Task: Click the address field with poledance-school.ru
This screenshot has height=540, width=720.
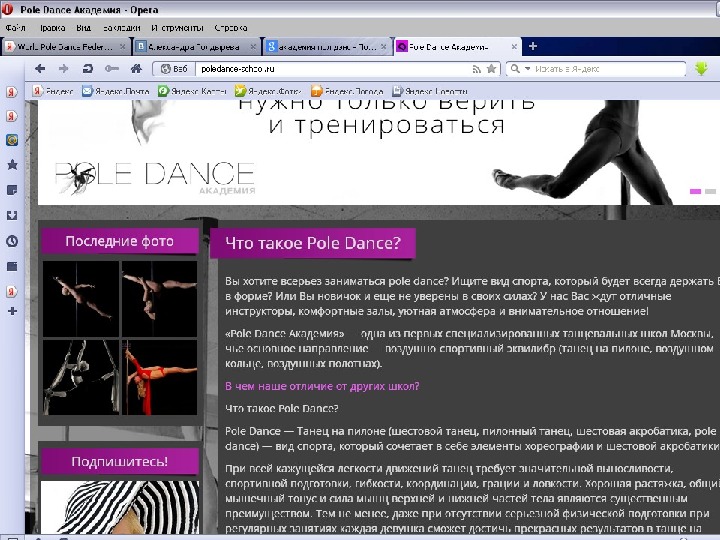Action: [333, 69]
